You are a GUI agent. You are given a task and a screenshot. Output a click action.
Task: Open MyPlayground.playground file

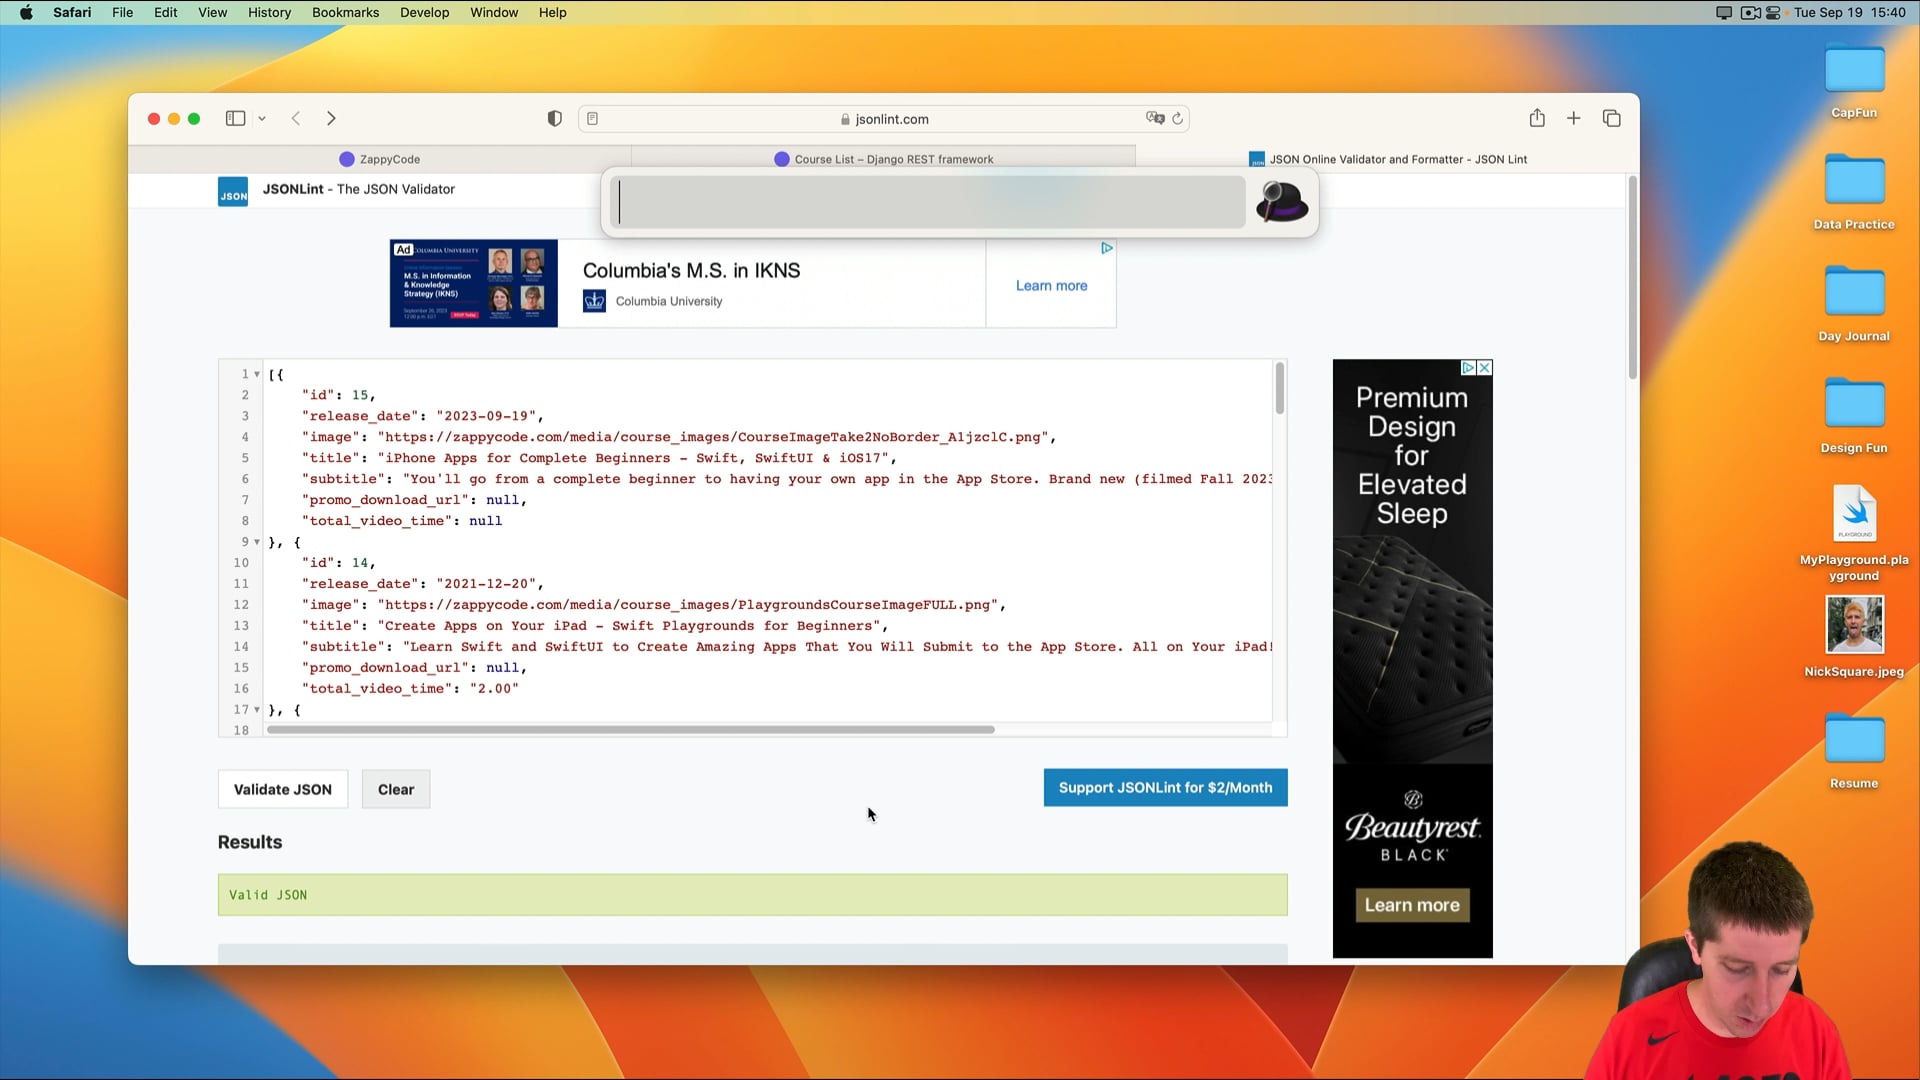pyautogui.click(x=1854, y=514)
